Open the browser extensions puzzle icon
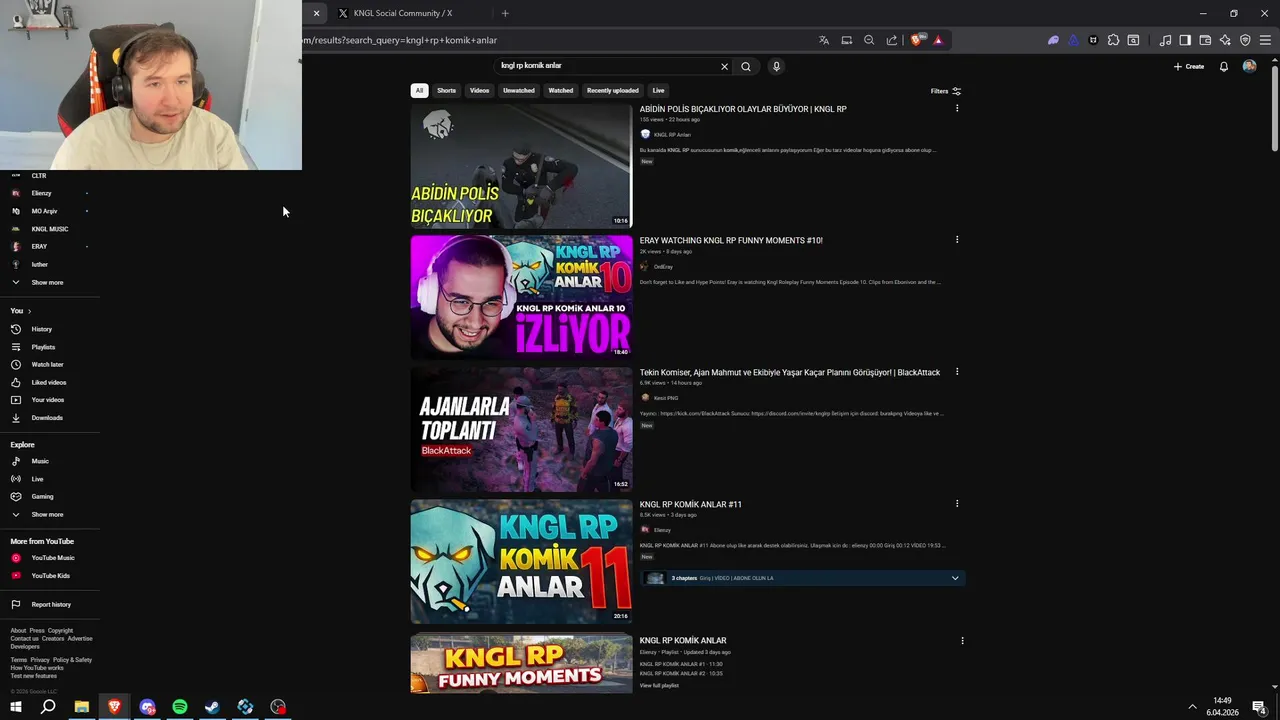The width and height of the screenshot is (1280, 720). pyautogui.click(x=1113, y=40)
